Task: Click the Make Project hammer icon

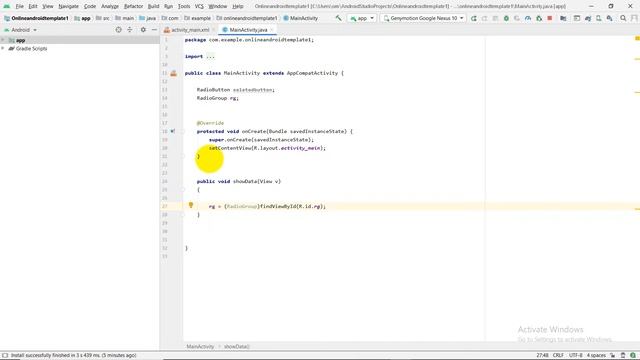Action: coord(338,18)
